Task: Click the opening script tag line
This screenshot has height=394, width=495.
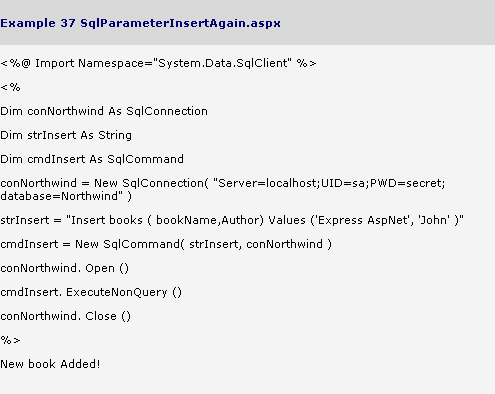Action: (x=10, y=87)
